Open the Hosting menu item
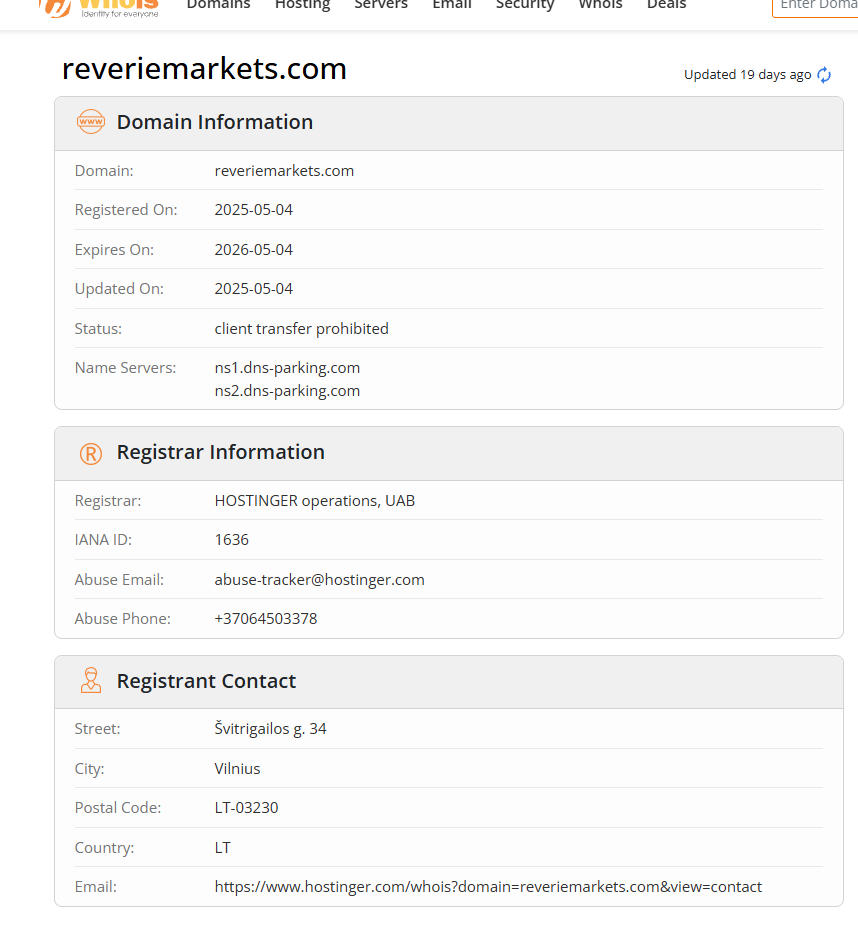 pos(302,5)
